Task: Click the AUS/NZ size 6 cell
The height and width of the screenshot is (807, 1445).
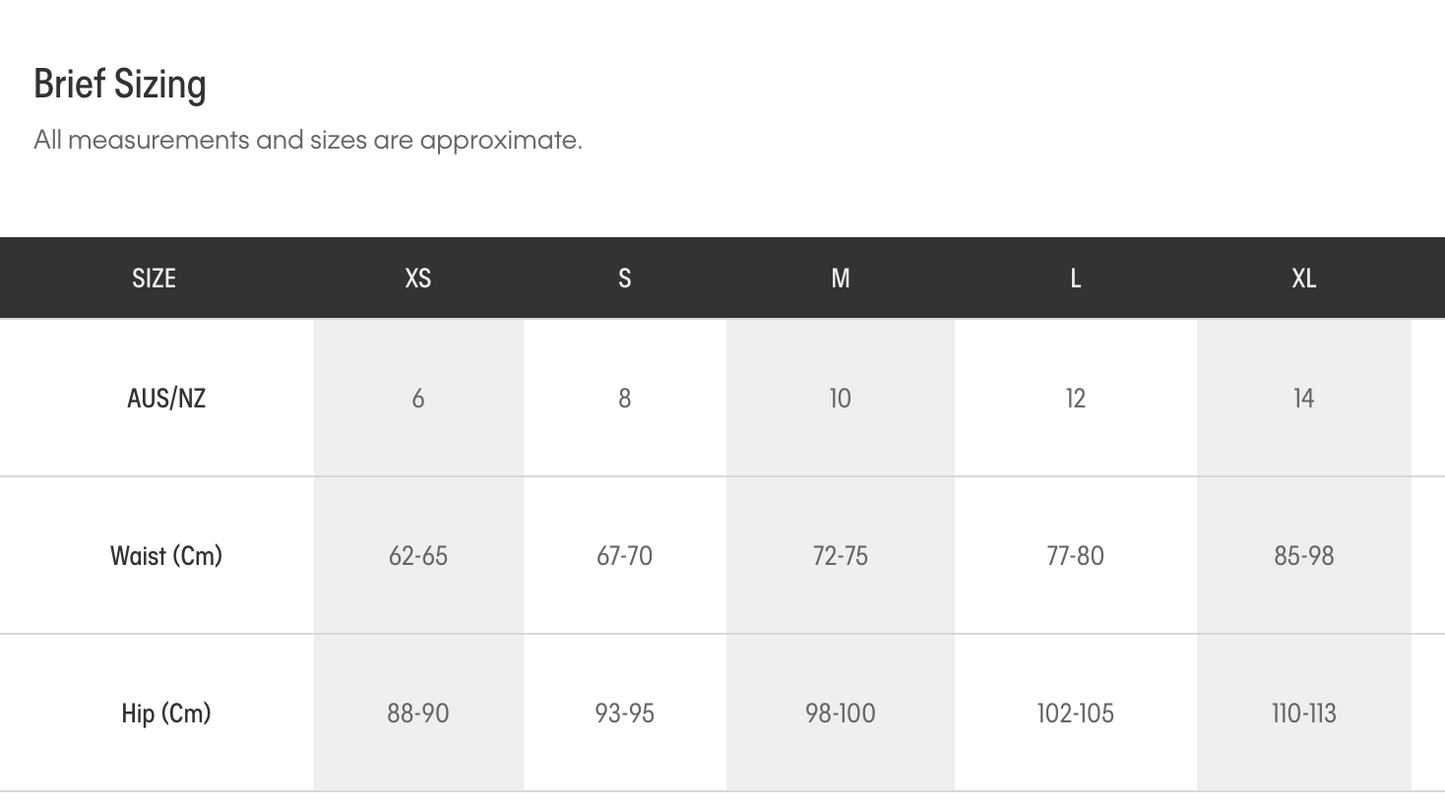Action: pos(418,398)
